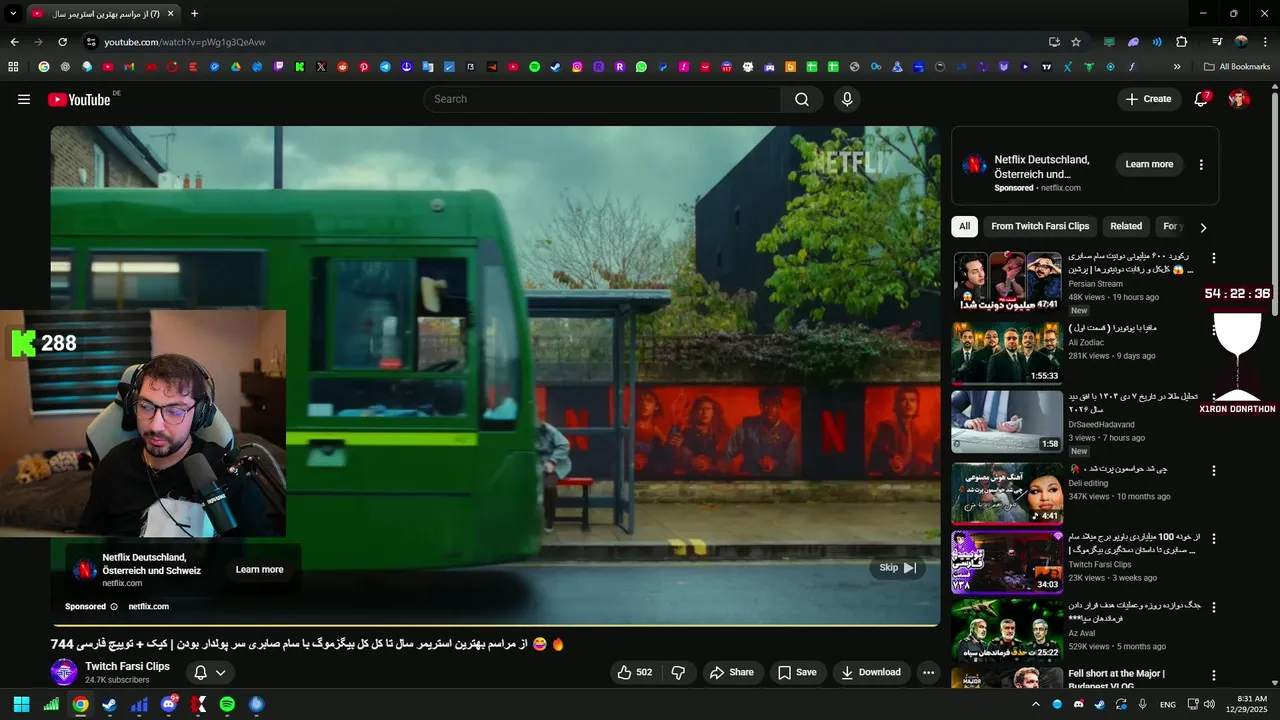Show hidden system tray icons
The width and height of the screenshot is (1280, 720).
1035,704
